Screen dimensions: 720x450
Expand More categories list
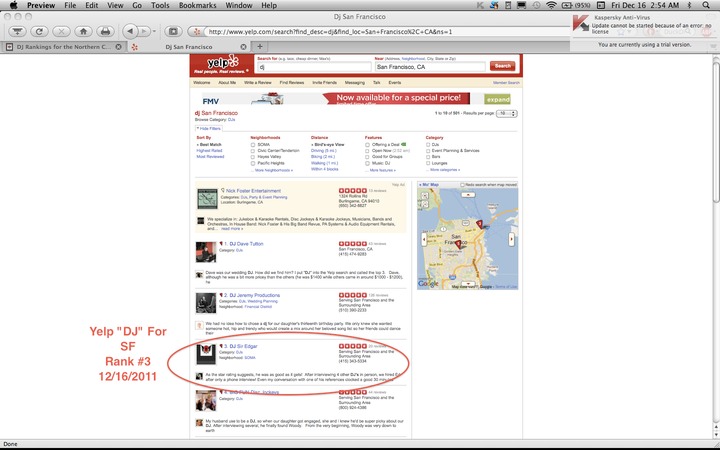445,170
